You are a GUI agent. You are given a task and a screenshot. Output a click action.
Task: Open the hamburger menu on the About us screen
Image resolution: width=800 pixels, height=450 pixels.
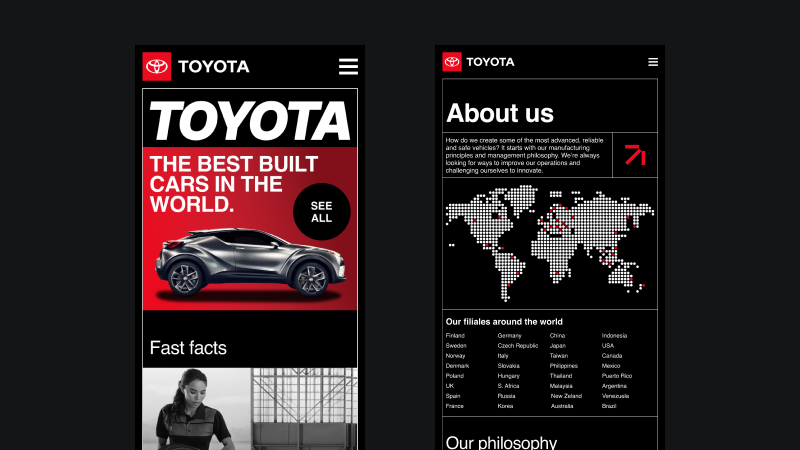point(653,62)
